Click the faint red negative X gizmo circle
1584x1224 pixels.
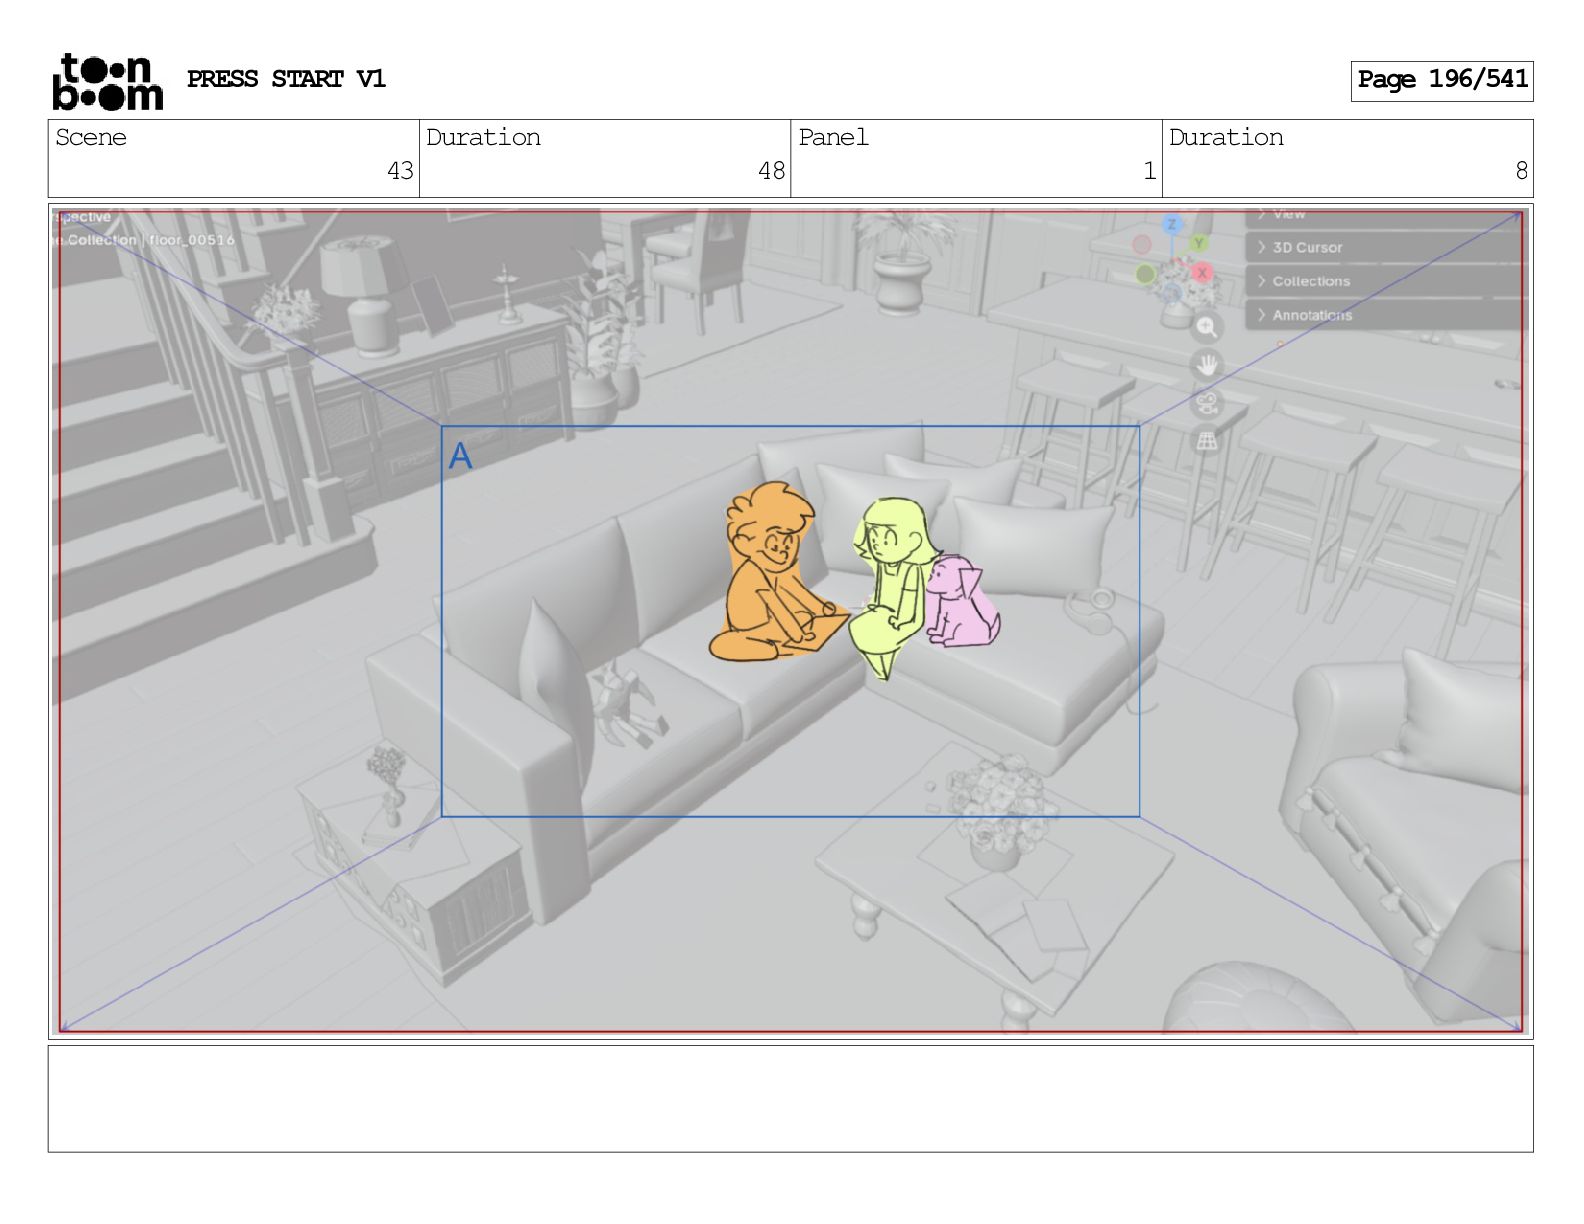click(1141, 244)
